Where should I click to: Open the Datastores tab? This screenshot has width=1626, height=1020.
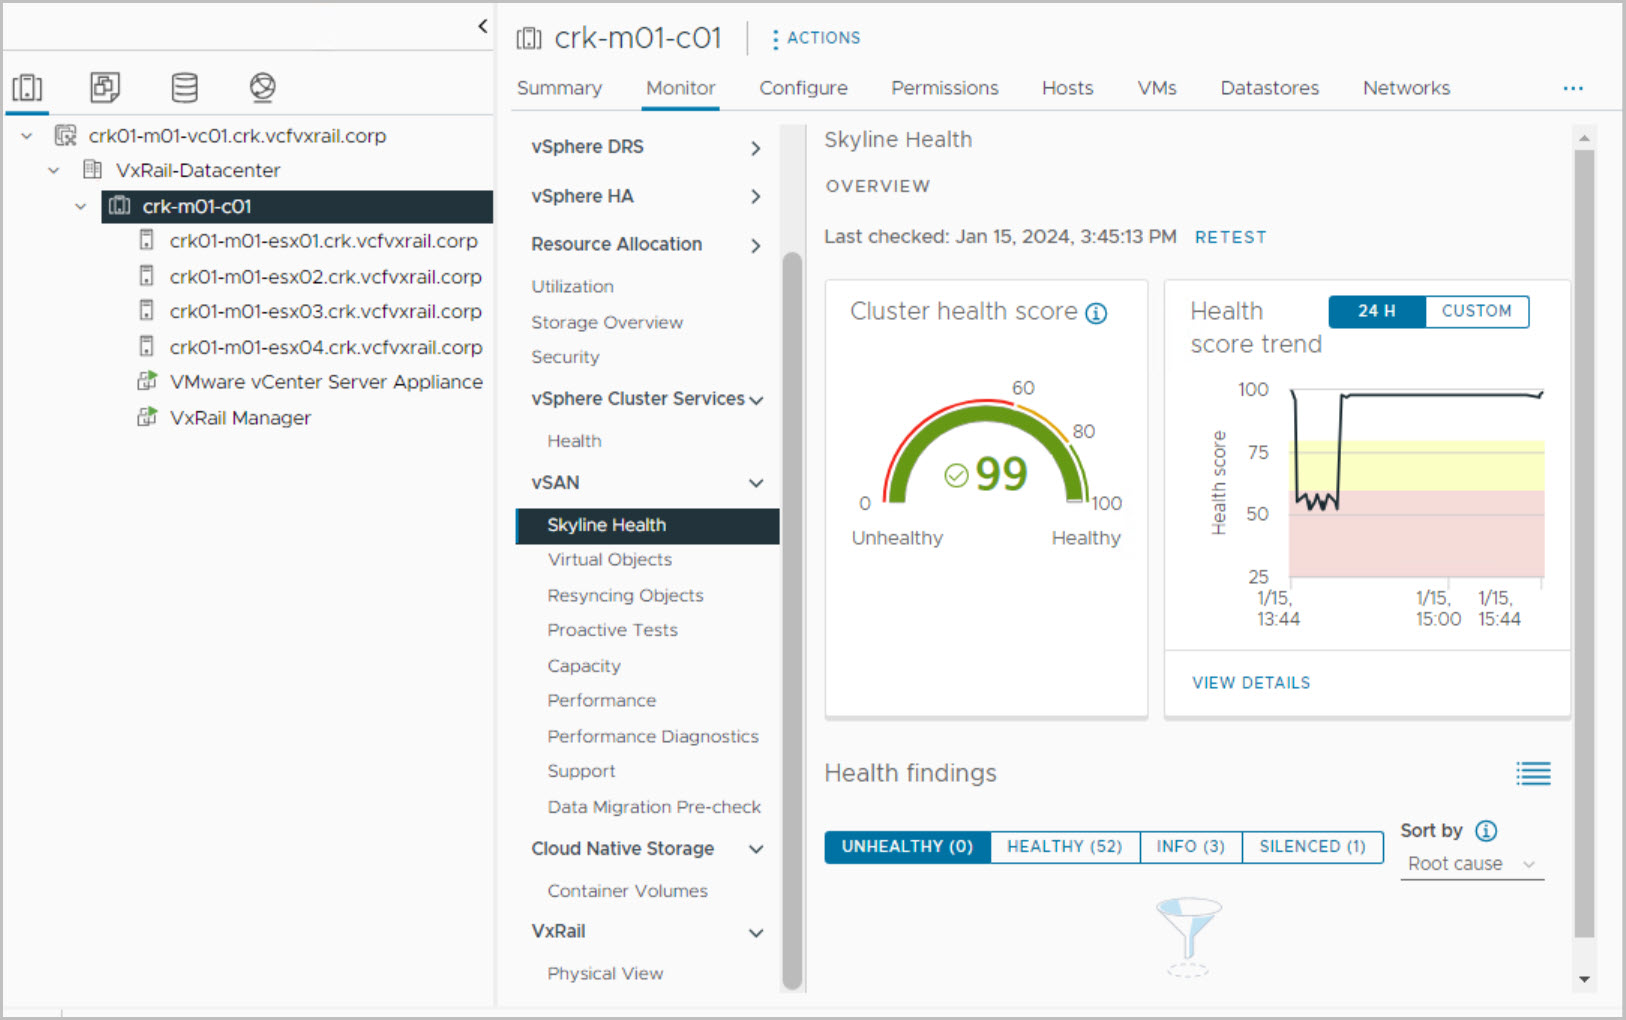pyautogui.click(x=1269, y=88)
